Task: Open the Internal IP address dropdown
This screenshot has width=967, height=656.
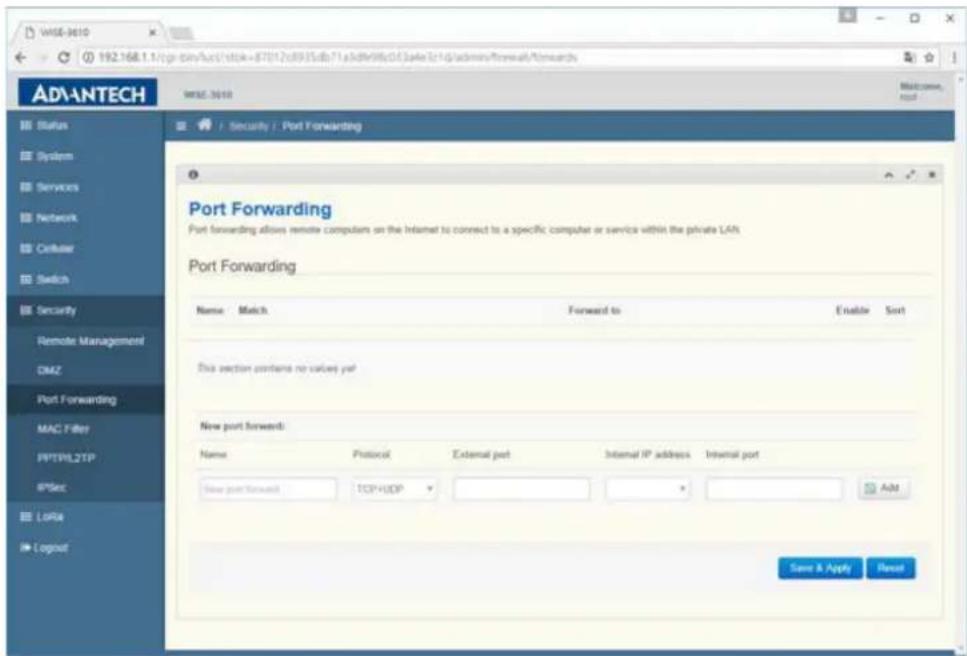Action: [x=648, y=489]
